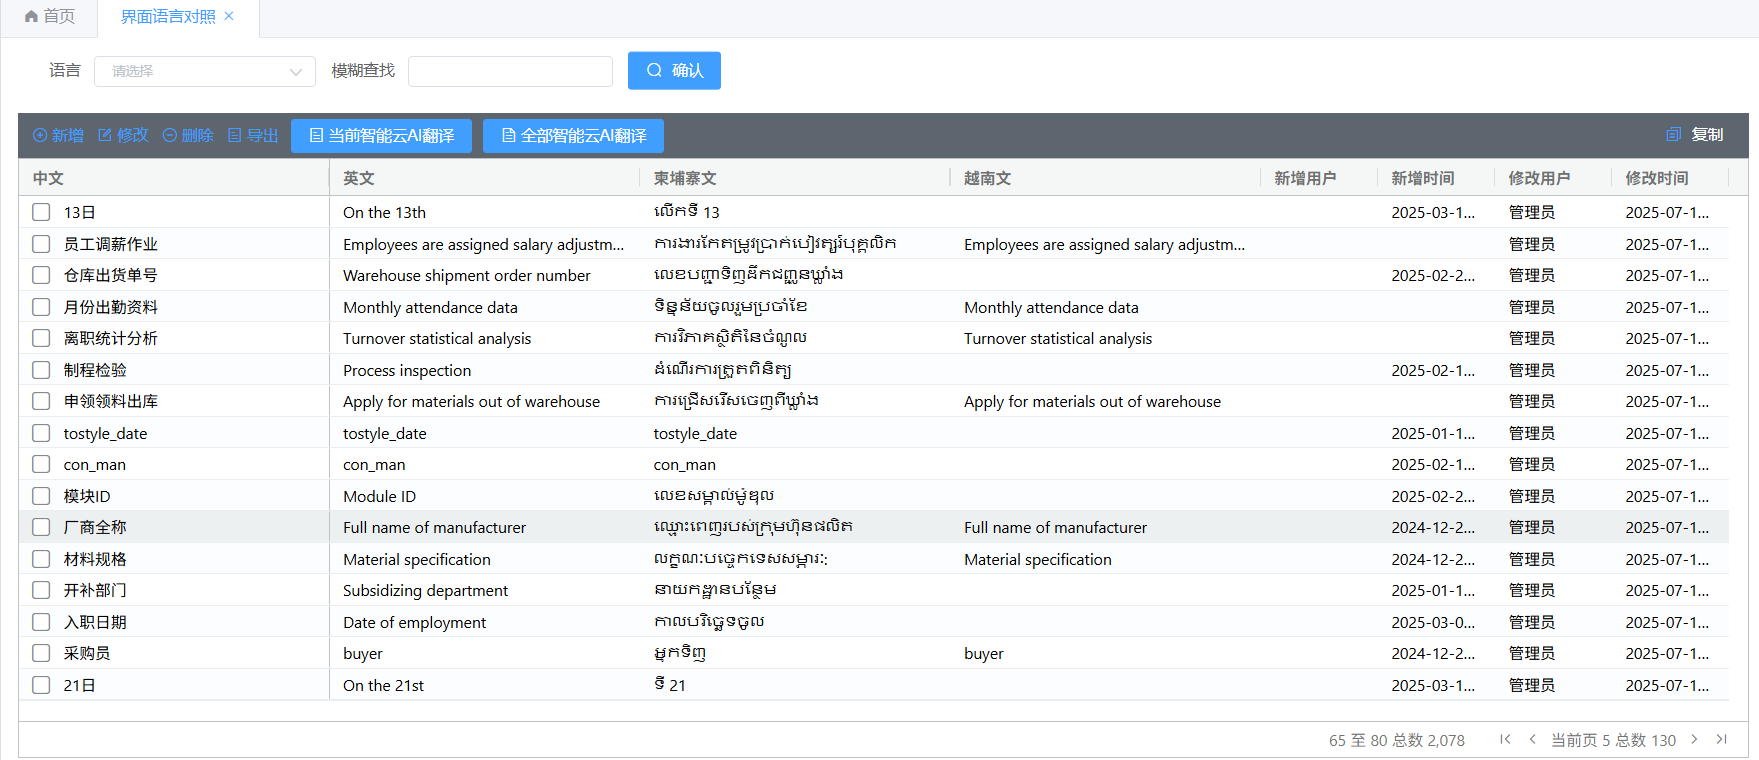The height and width of the screenshot is (760, 1759).
Task: Click the '65 至 80 总数 2,078' record count
Action: 1397,740
